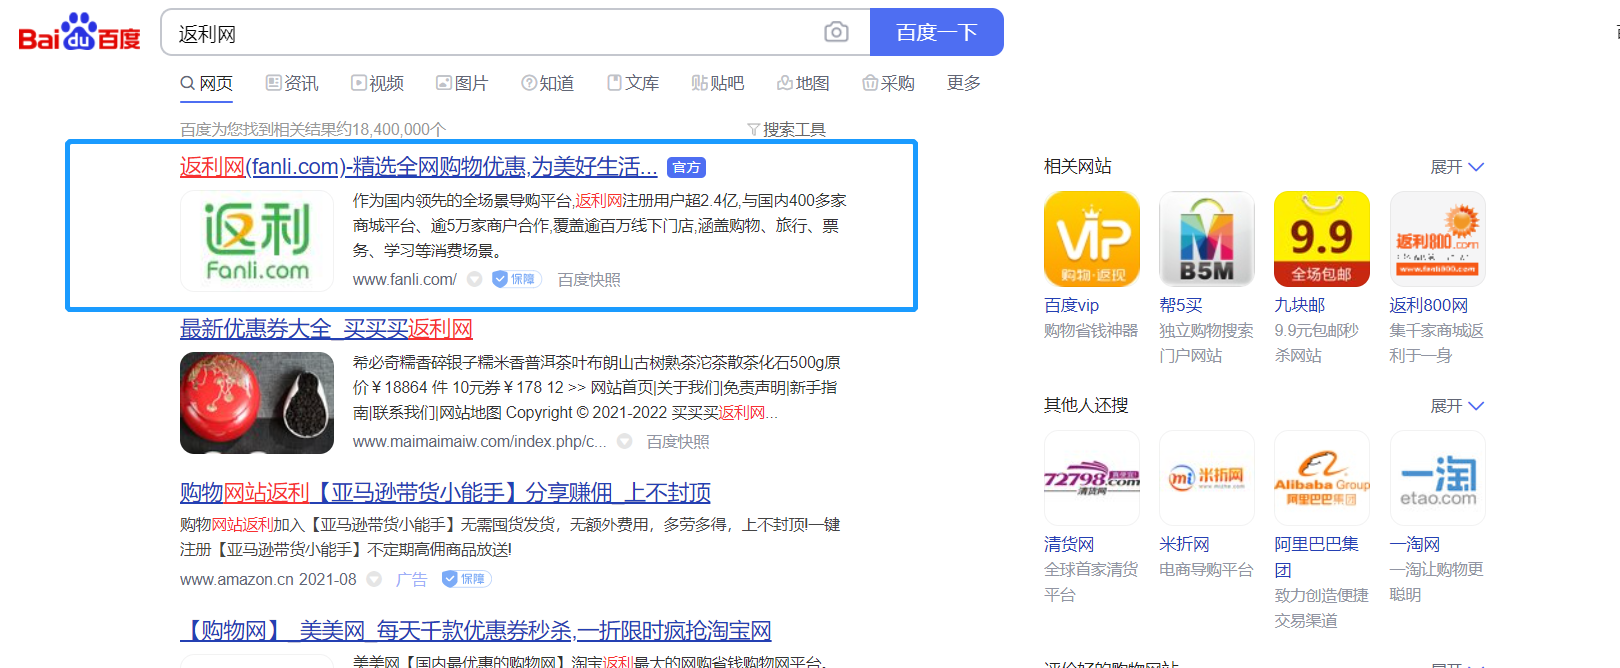Open the Alibaba Group logo

(x=1321, y=478)
